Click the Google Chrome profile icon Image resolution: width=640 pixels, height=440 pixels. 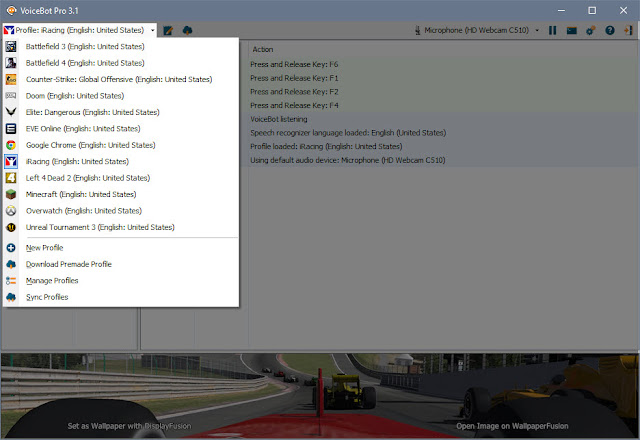(11, 145)
